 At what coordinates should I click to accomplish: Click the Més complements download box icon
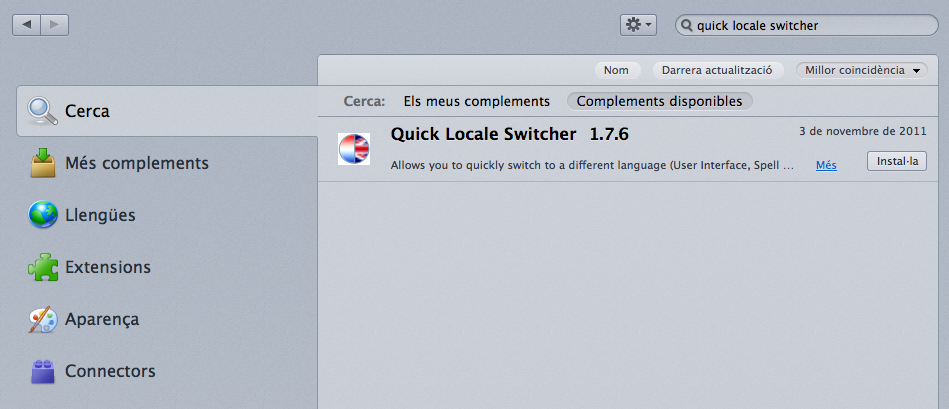pos(43,163)
